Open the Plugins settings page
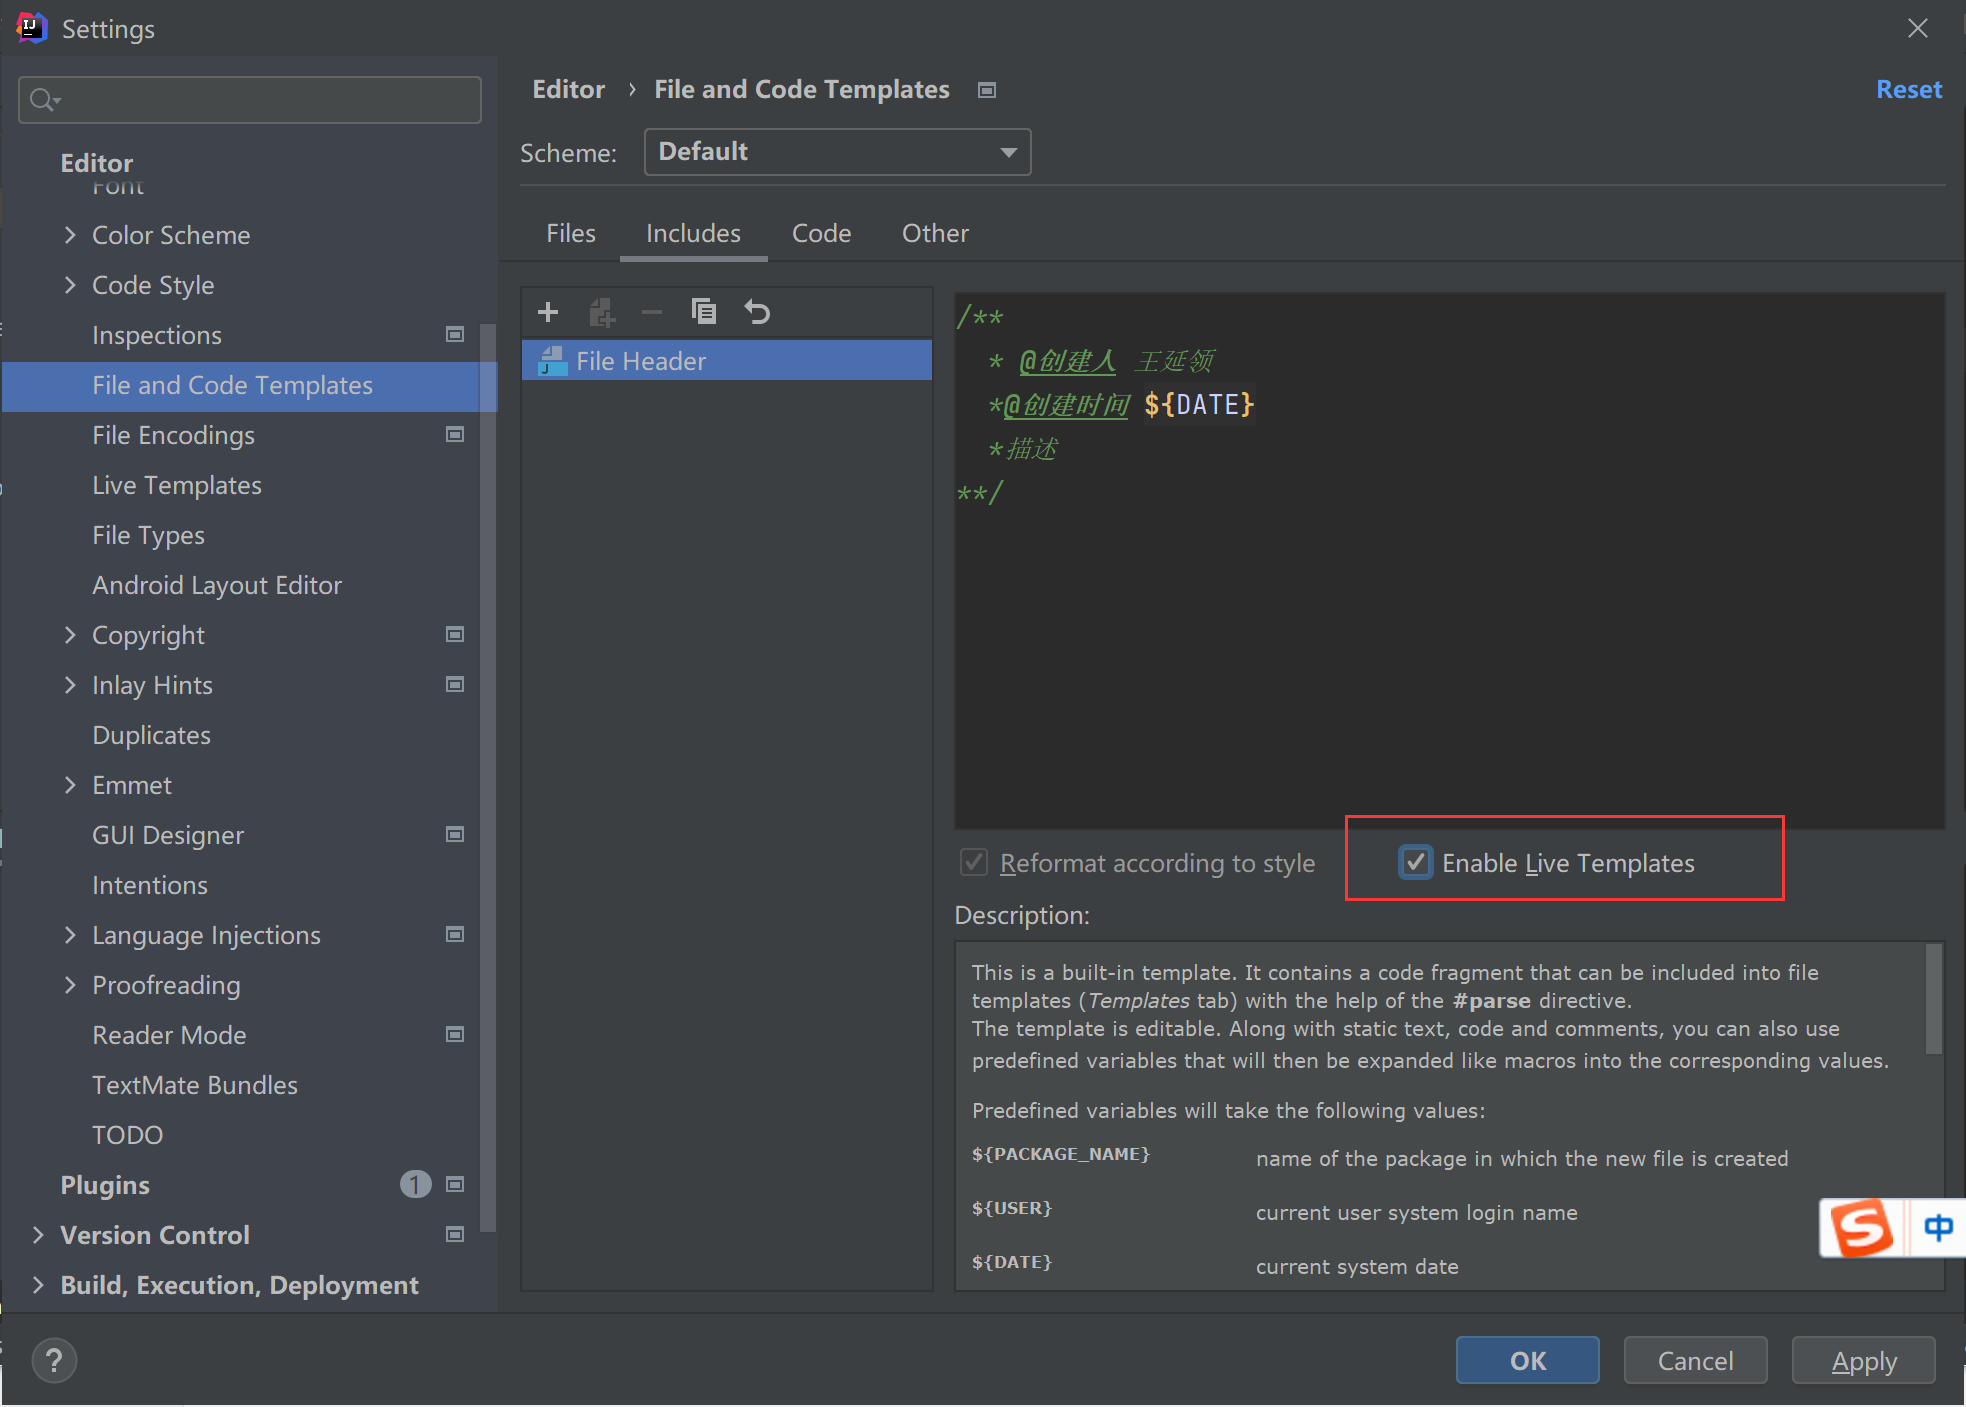 (x=105, y=1185)
